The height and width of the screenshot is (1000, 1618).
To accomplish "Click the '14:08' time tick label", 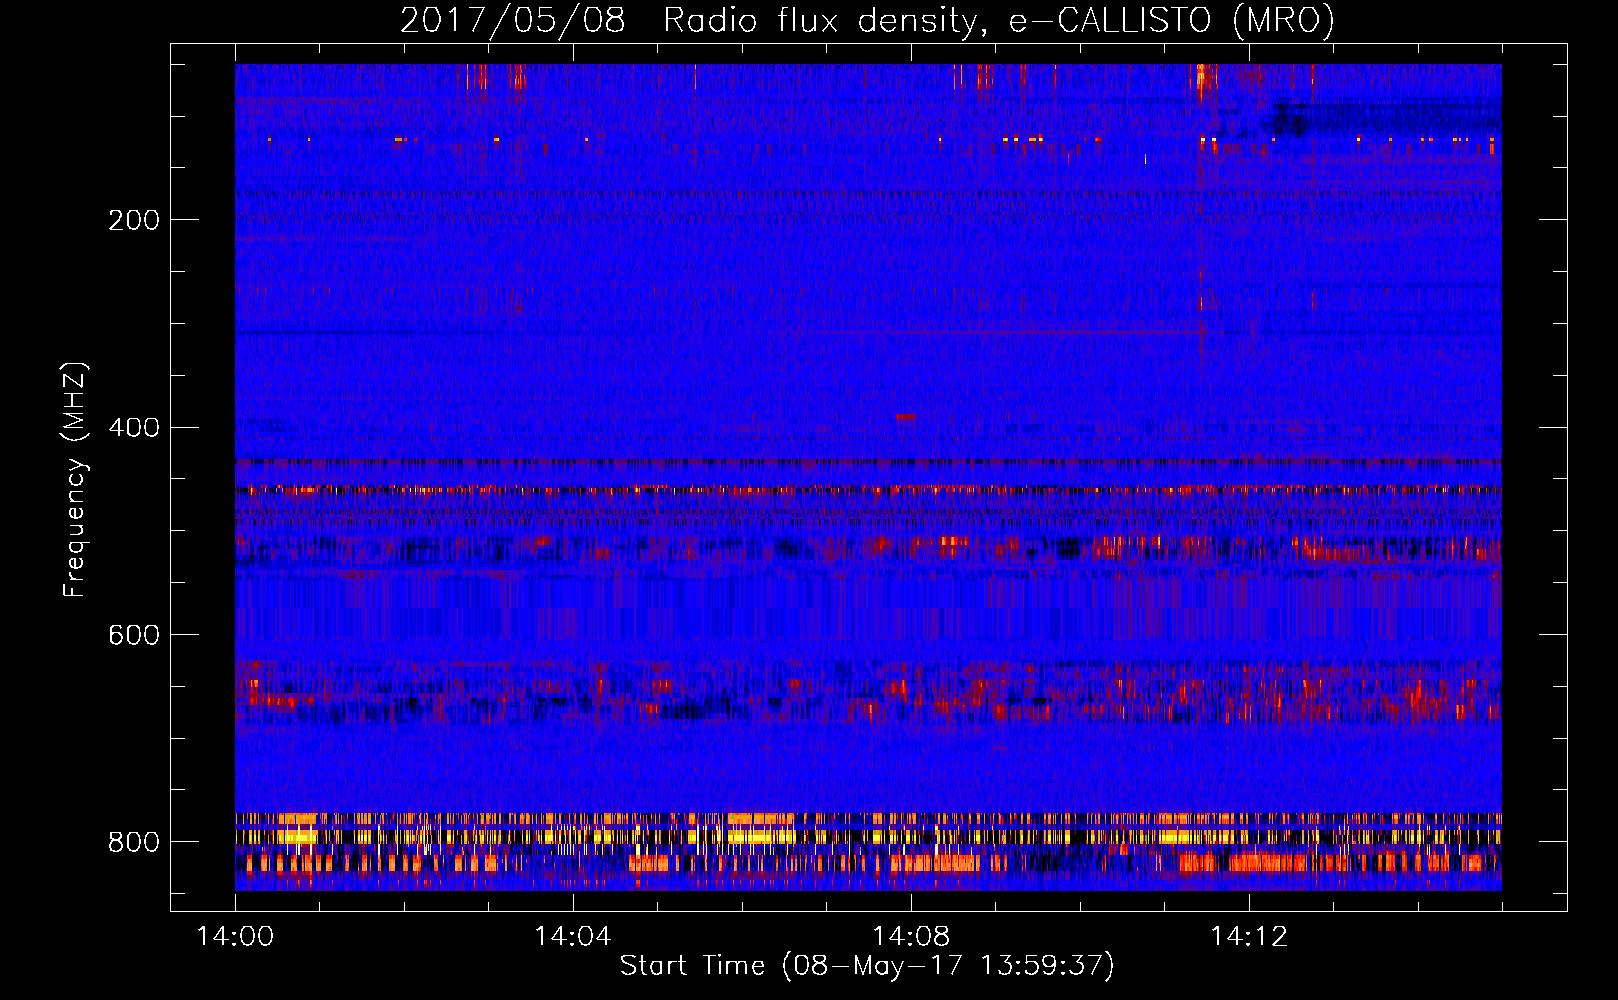I will pos(911,936).
